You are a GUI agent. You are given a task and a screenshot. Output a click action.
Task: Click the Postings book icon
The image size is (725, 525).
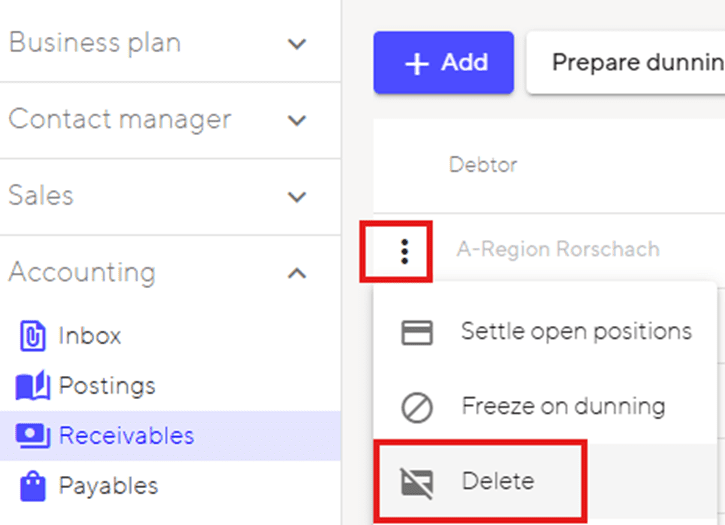coord(33,385)
